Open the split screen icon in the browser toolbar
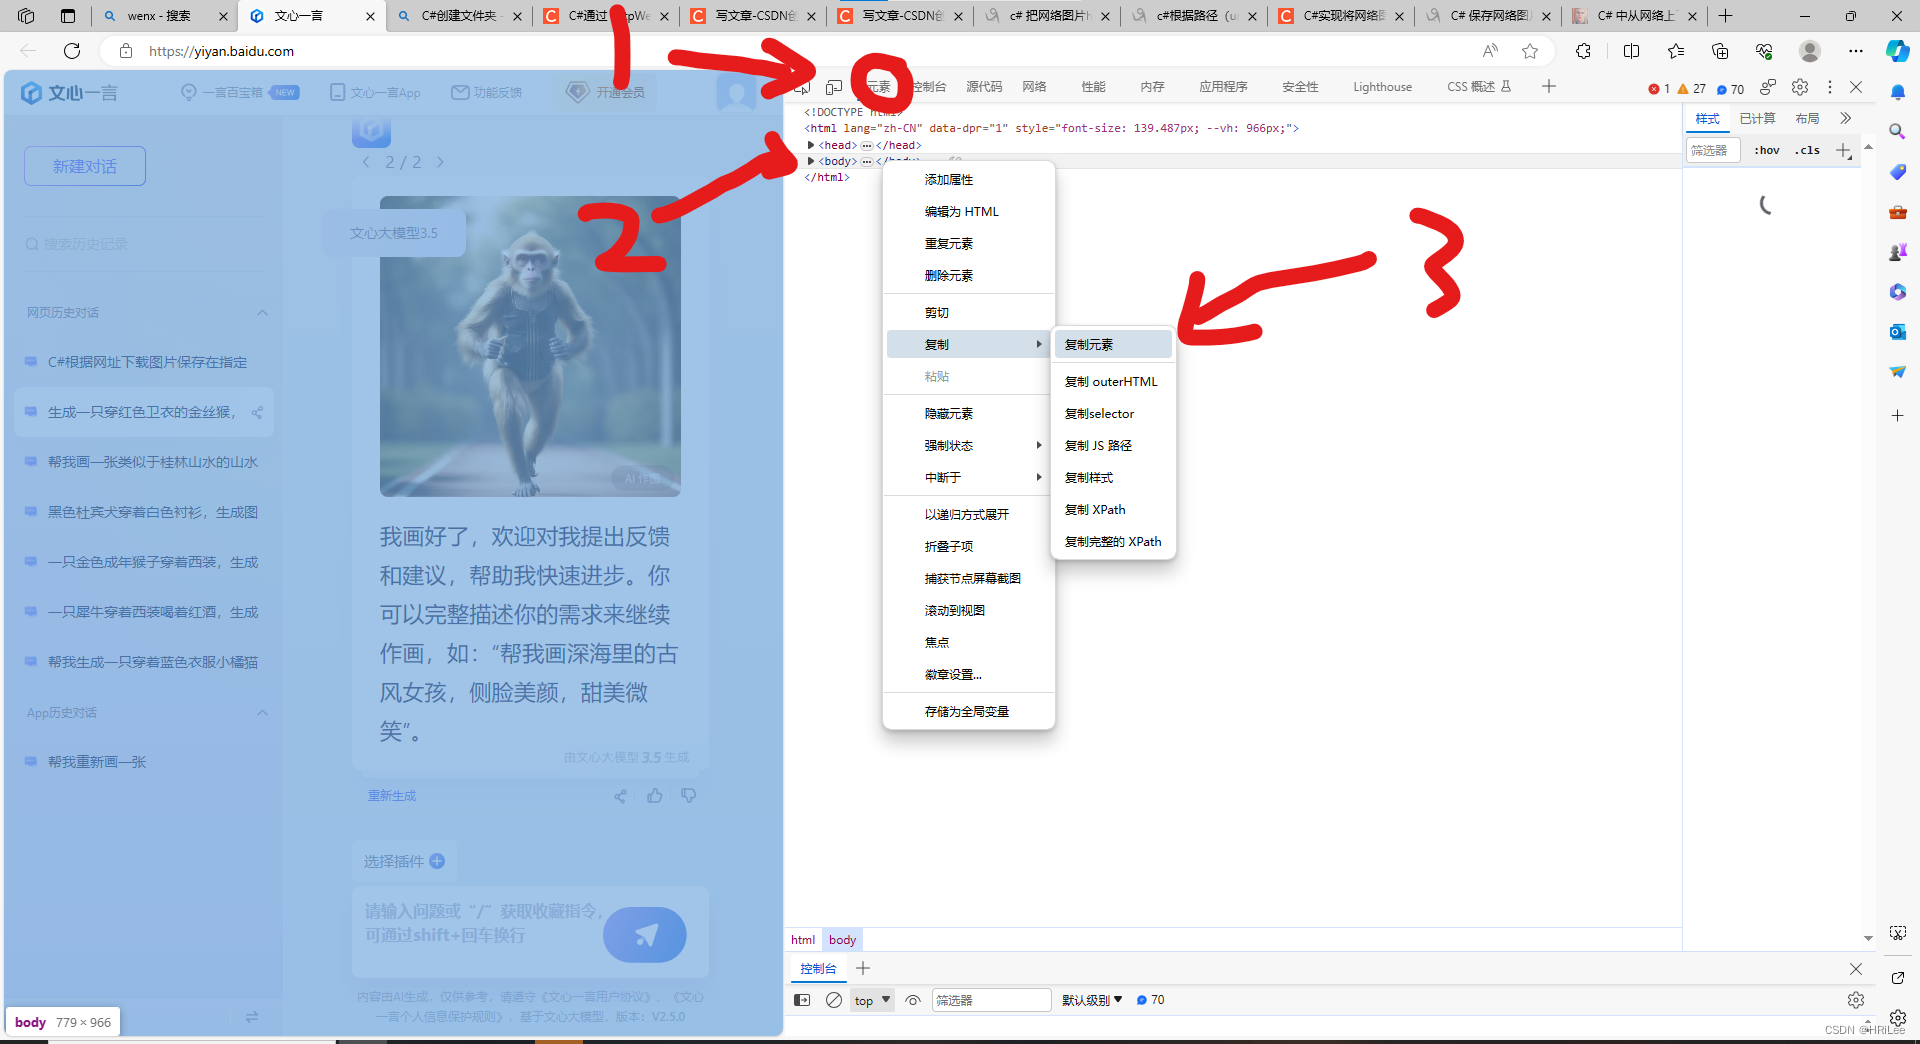Screen dimensions: 1920x1044 pyautogui.click(x=1631, y=51)
